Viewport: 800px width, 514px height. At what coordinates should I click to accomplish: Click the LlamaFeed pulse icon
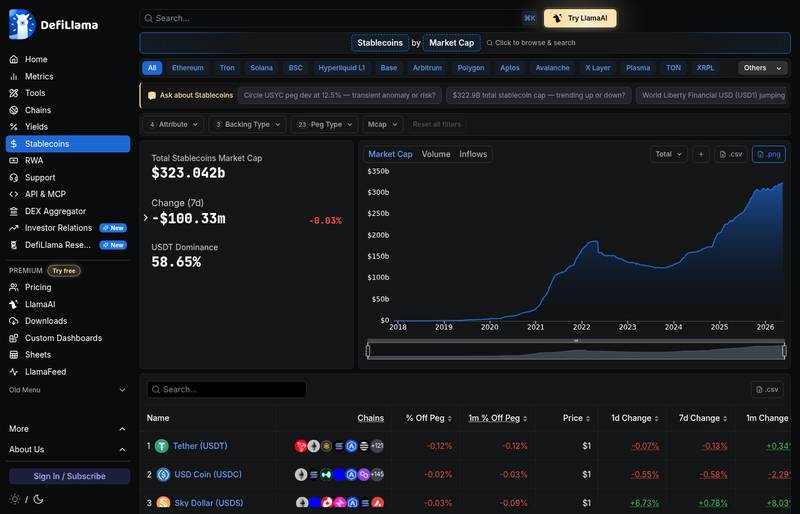pos(14,372)
